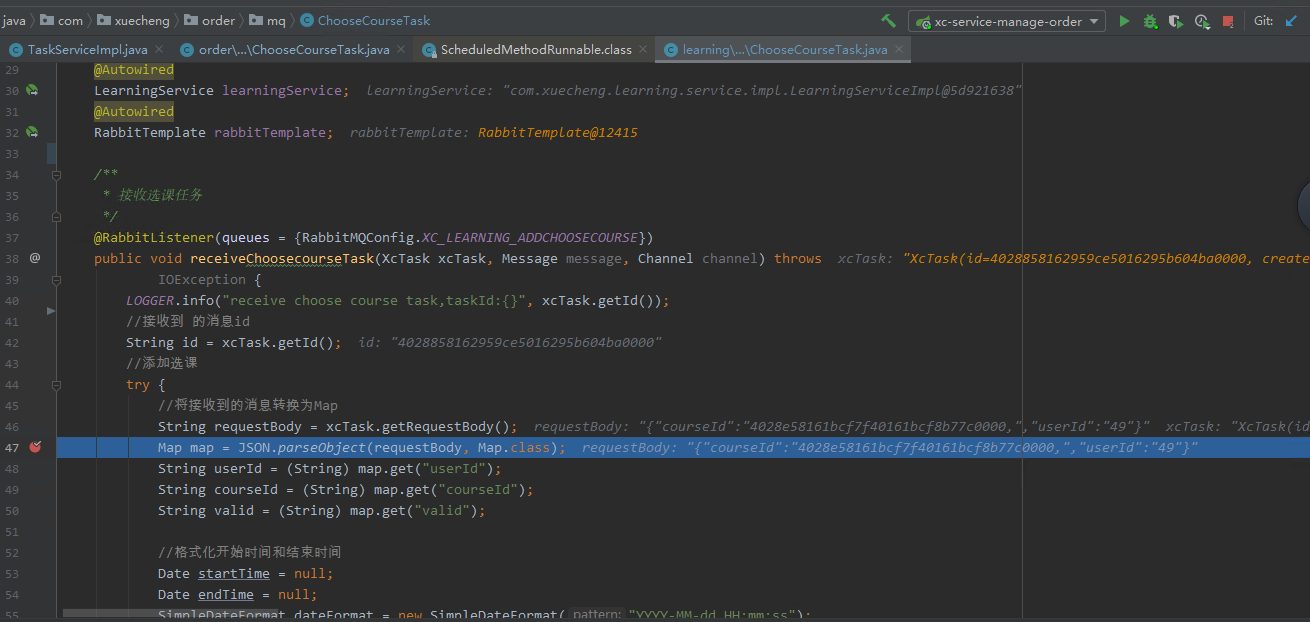The height and width of the screenshot is (622, 1310).
Task: Click the 'String id = xcTask.getId();' statement
Action: [234, 342]
